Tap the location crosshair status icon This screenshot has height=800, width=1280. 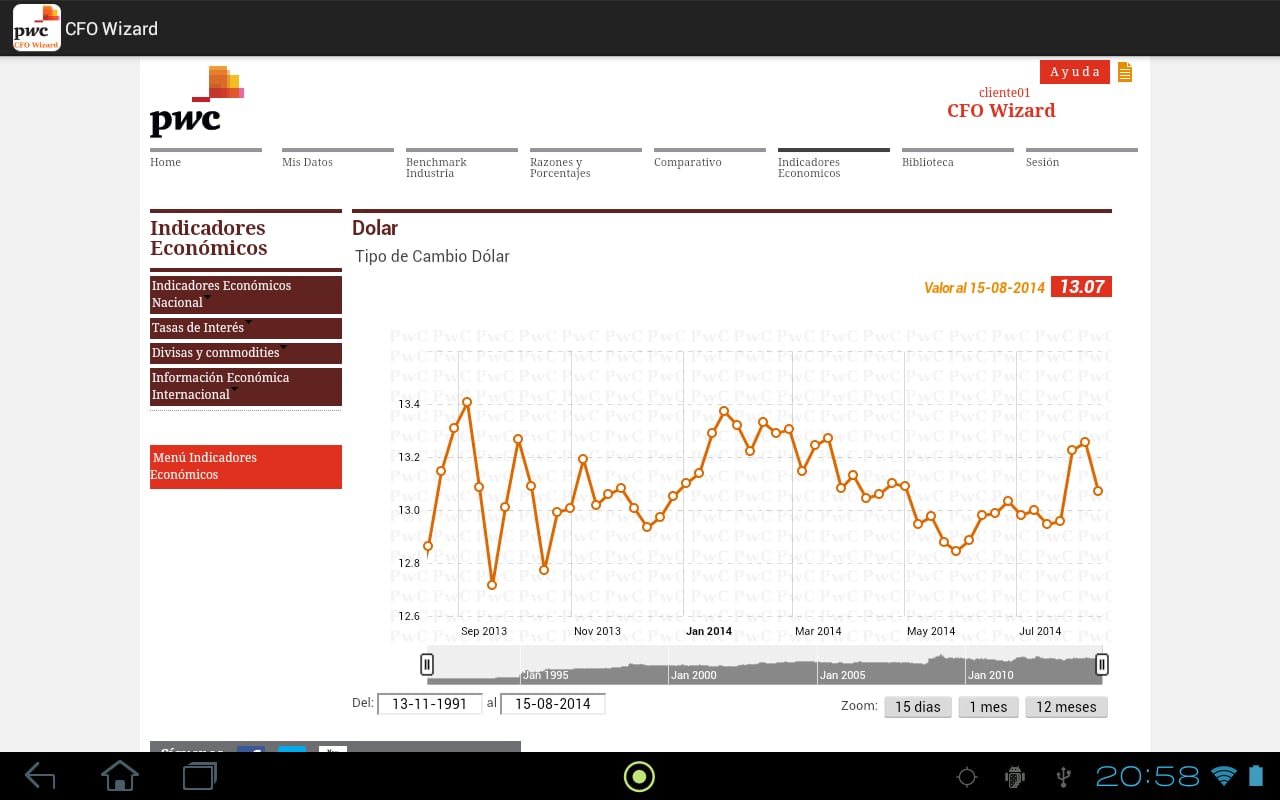(967, 776)
